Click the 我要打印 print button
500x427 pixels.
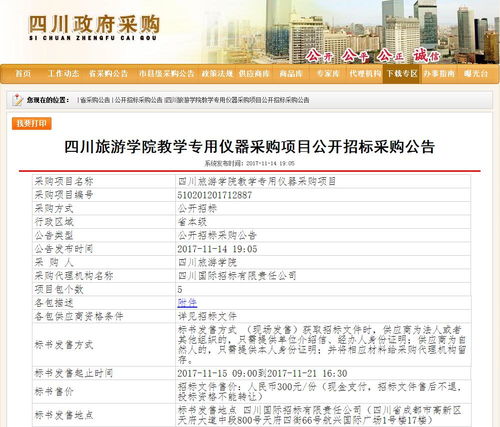(32, 123)
